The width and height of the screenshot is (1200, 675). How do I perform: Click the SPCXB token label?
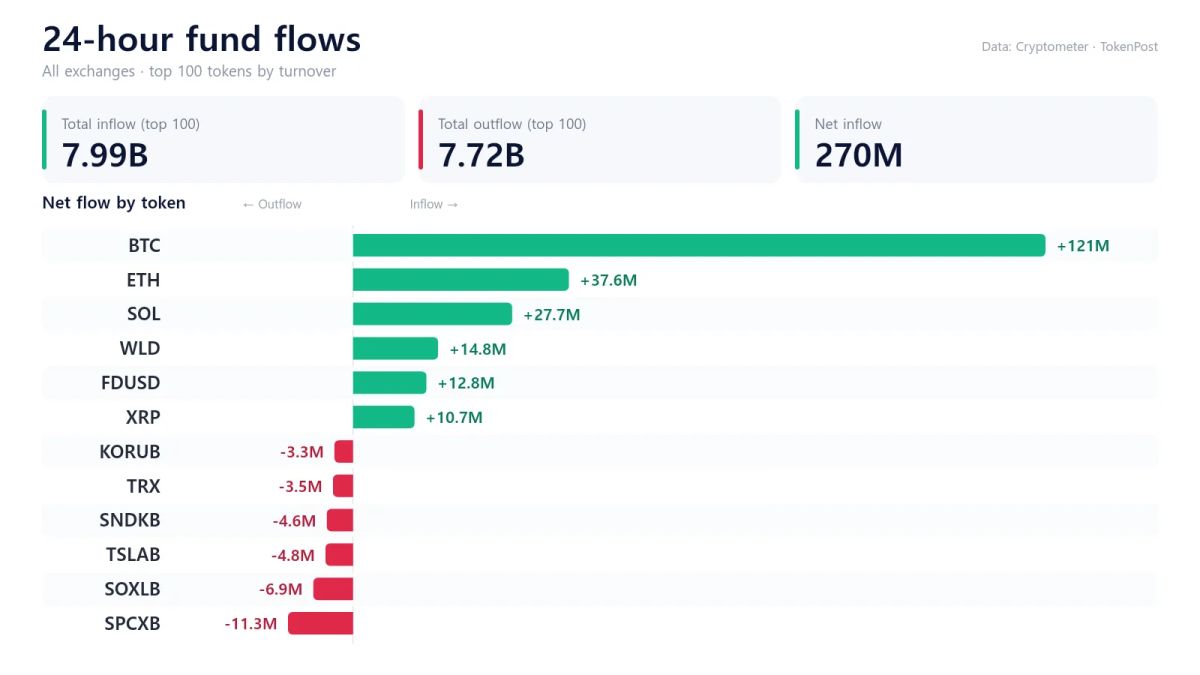[x=132, y=624]
